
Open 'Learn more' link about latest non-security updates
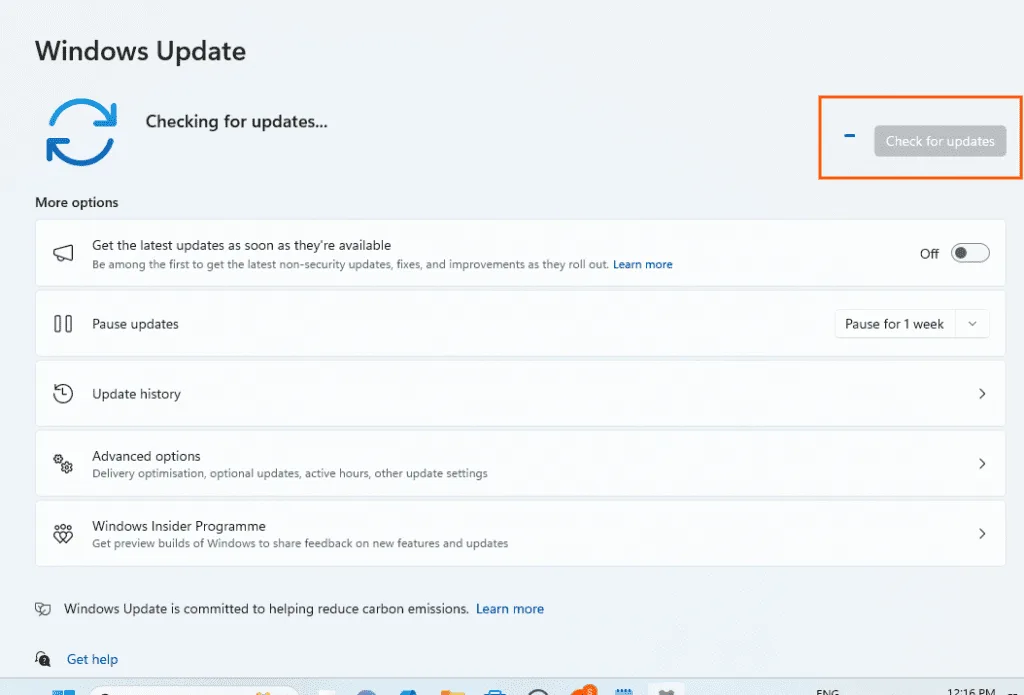[x=643, y=265]
